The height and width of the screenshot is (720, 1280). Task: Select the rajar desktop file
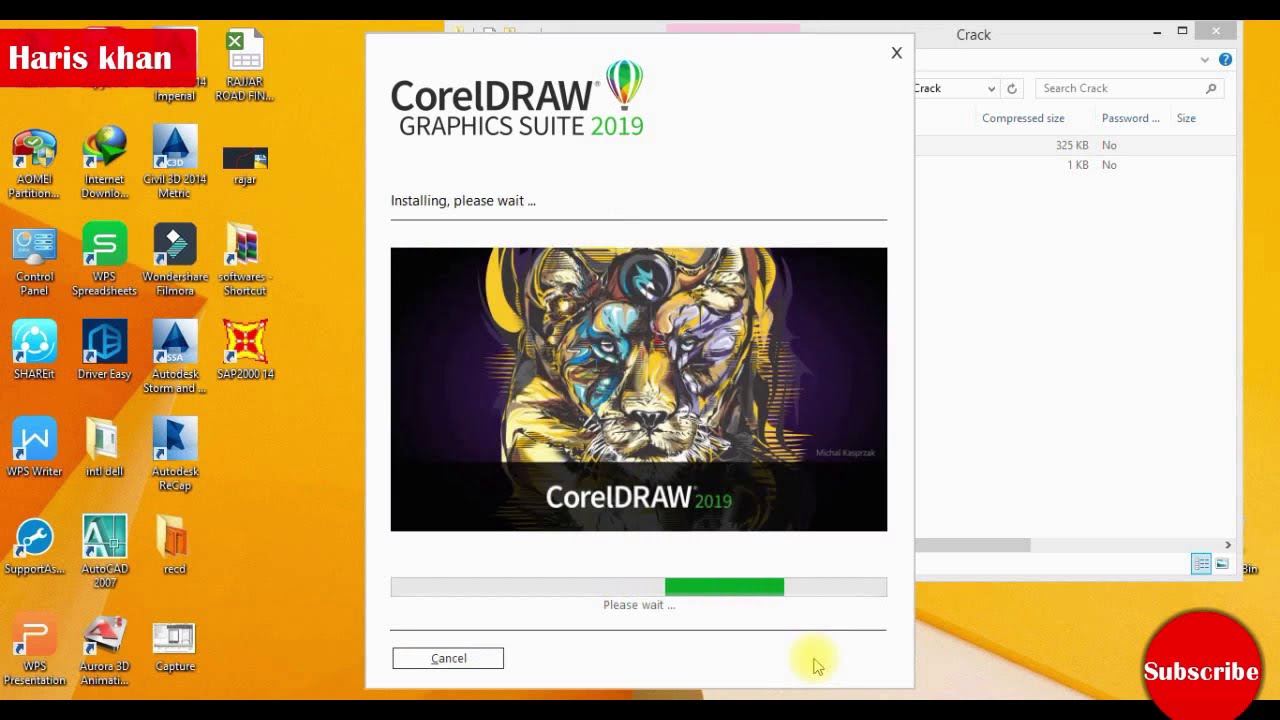pos(245,165)
